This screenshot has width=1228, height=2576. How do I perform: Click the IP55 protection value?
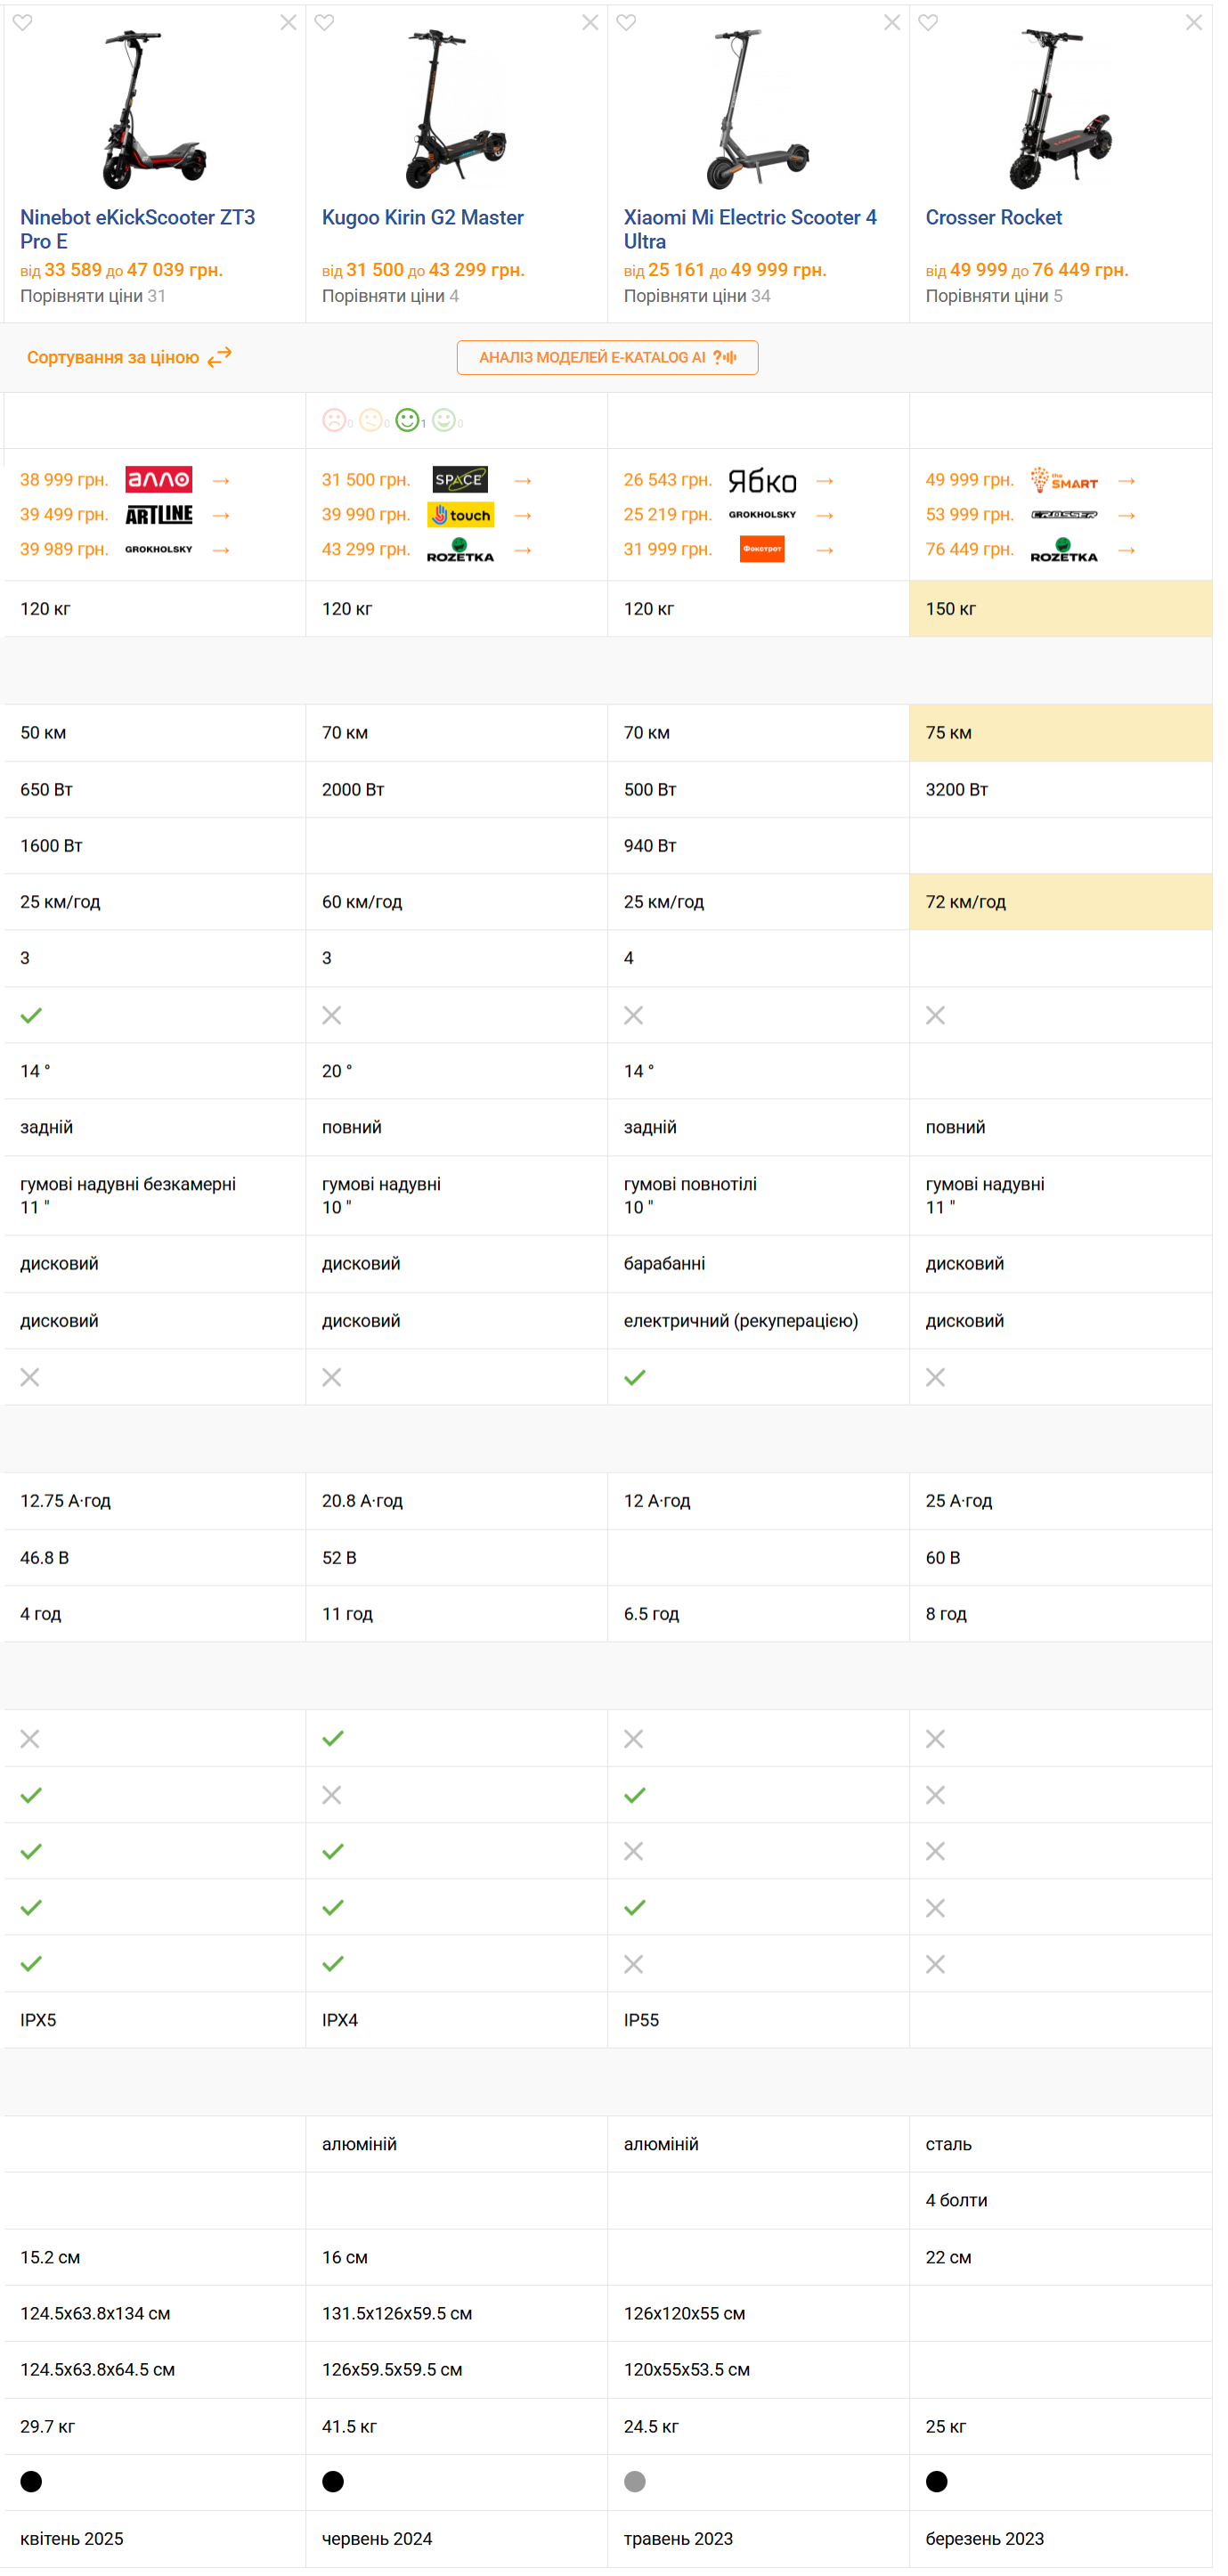pyautogui.click(x=641, y=2020)
